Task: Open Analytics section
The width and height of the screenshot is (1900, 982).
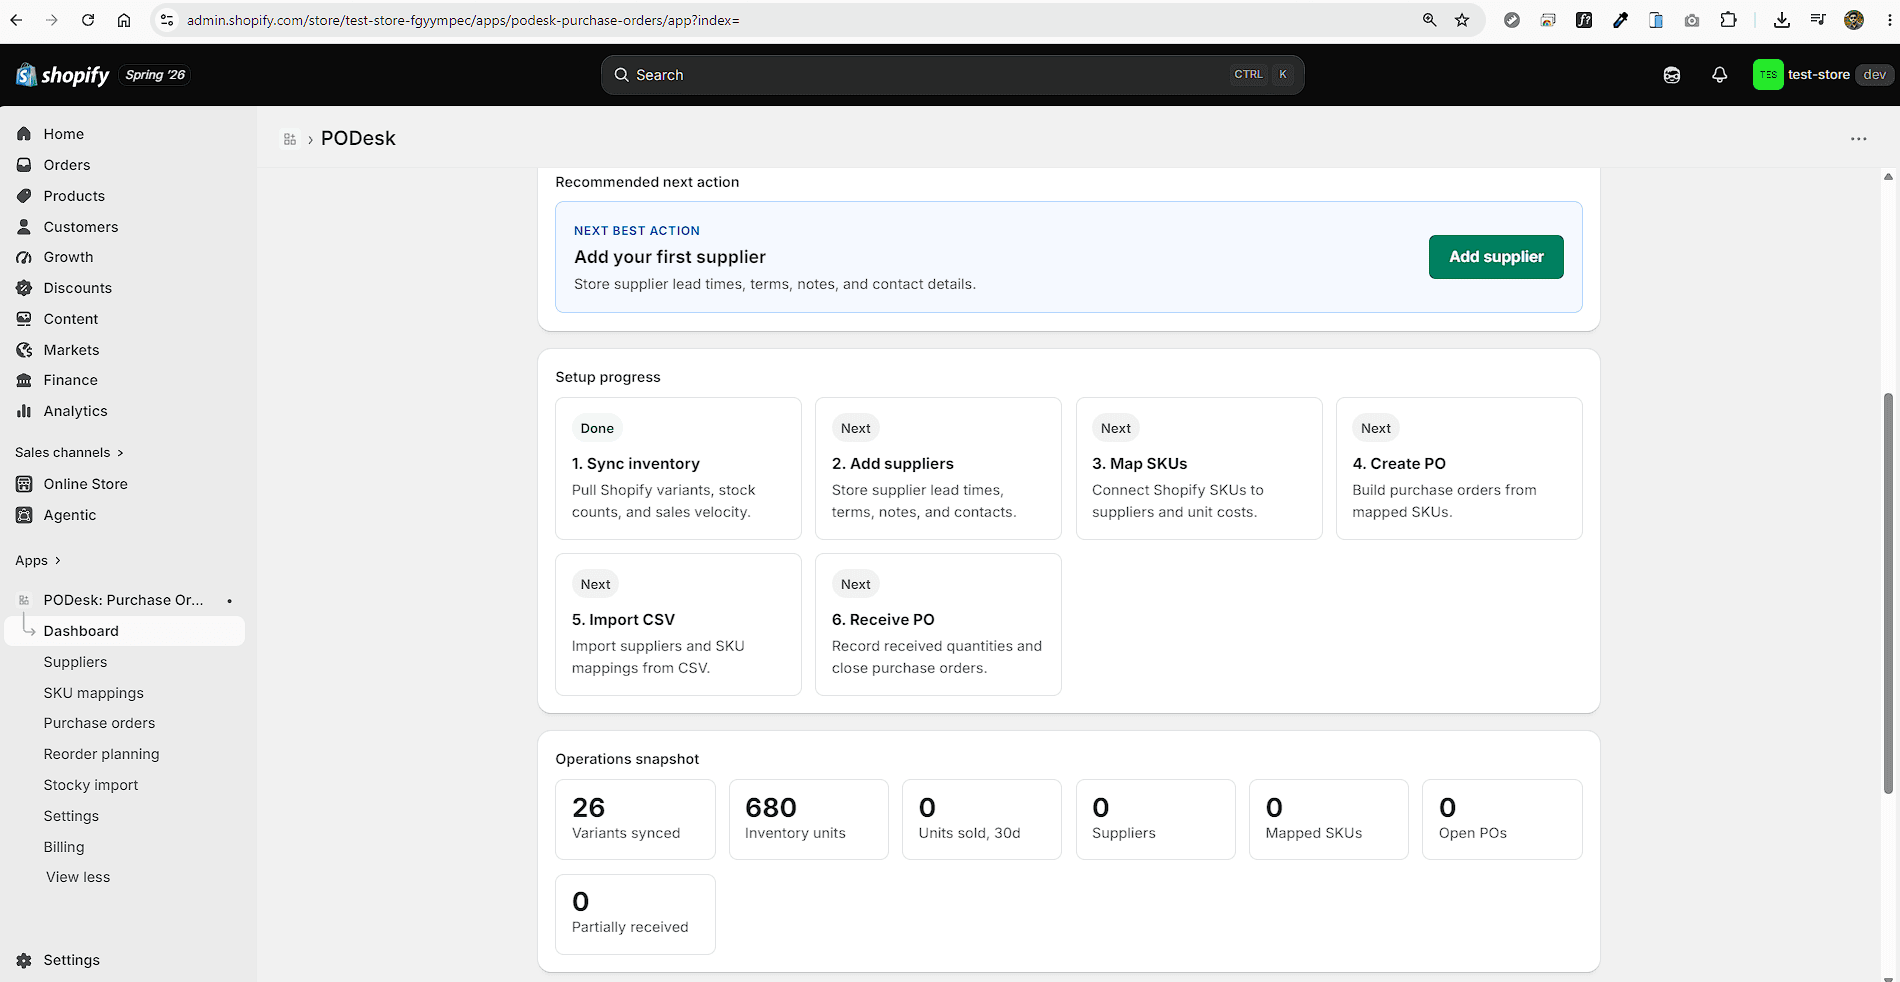Action: (75, 411)
